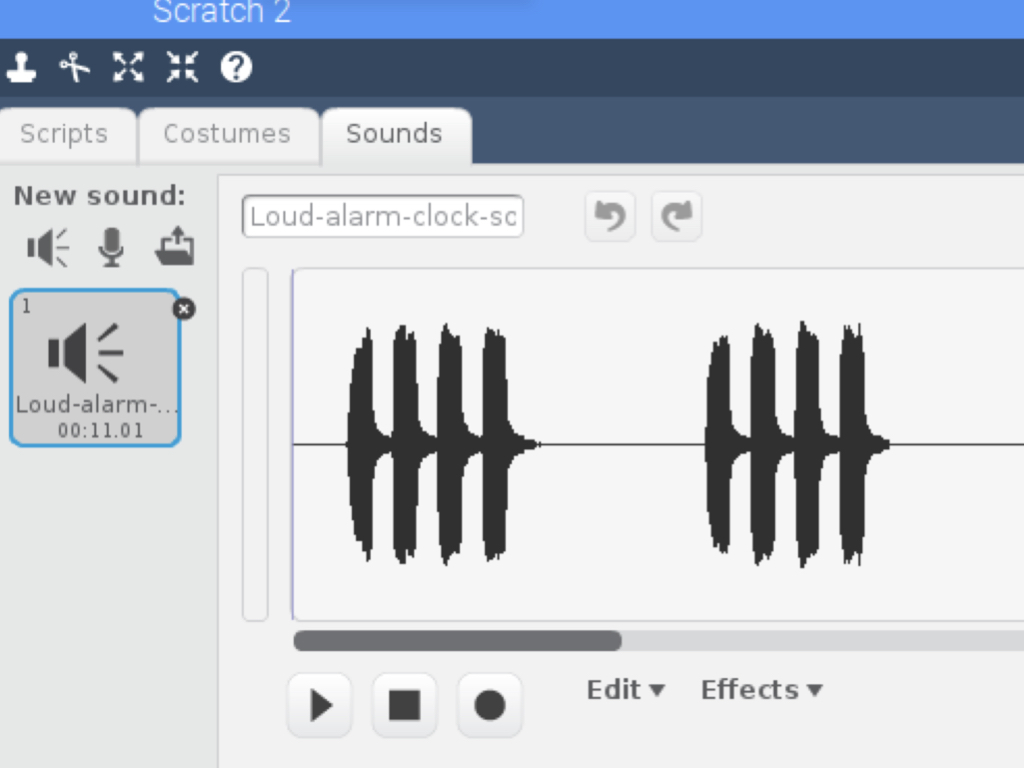
Task: Start recording with the record button
Action: [490, 705]
